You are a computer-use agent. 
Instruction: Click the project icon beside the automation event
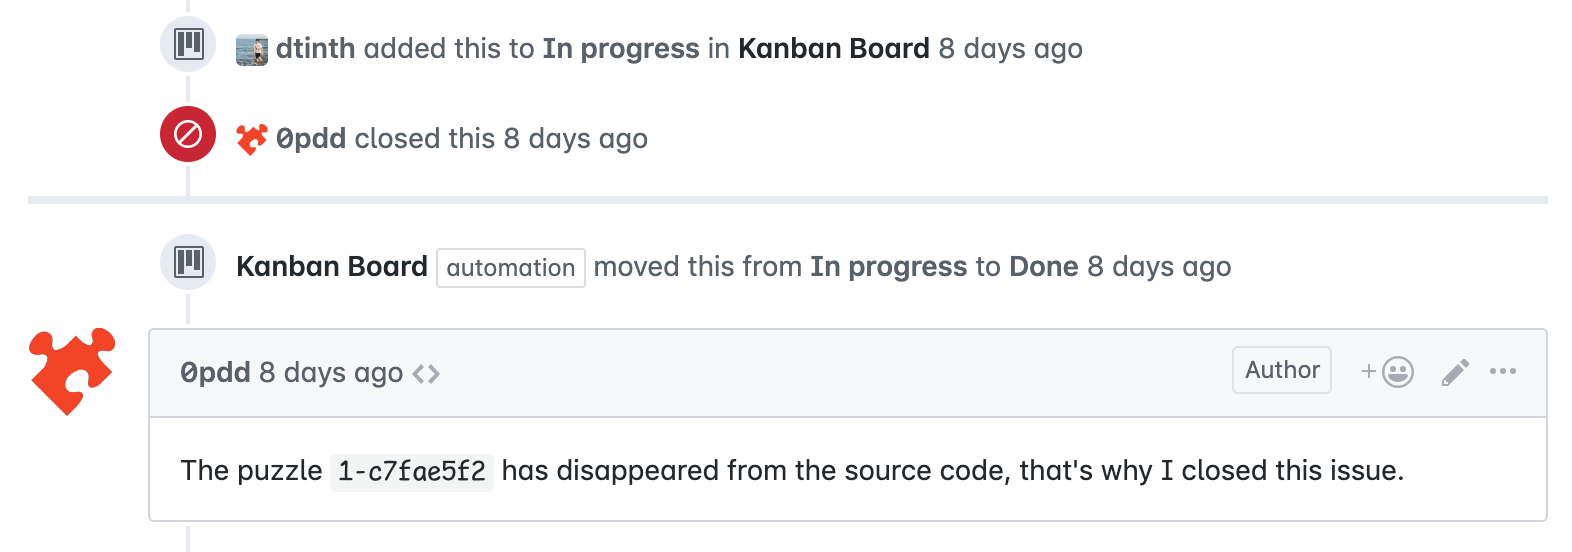pyautogui.click(x=188, y=263)
